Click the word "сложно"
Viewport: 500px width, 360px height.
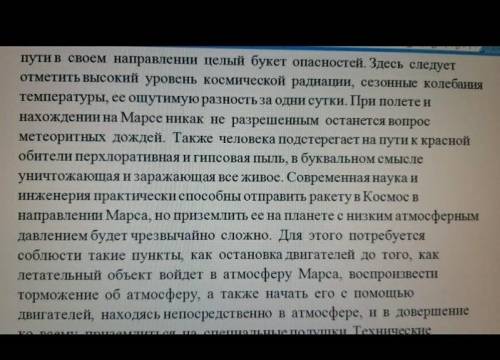246,235
